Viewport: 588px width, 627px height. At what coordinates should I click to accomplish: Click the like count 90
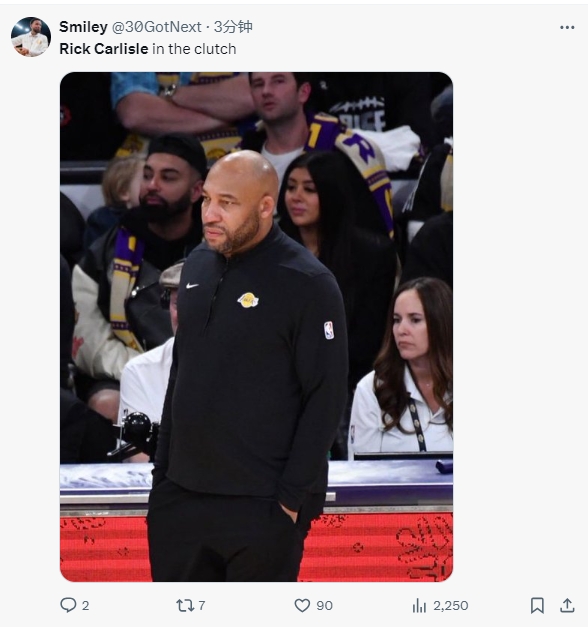[x=324, y=605]
